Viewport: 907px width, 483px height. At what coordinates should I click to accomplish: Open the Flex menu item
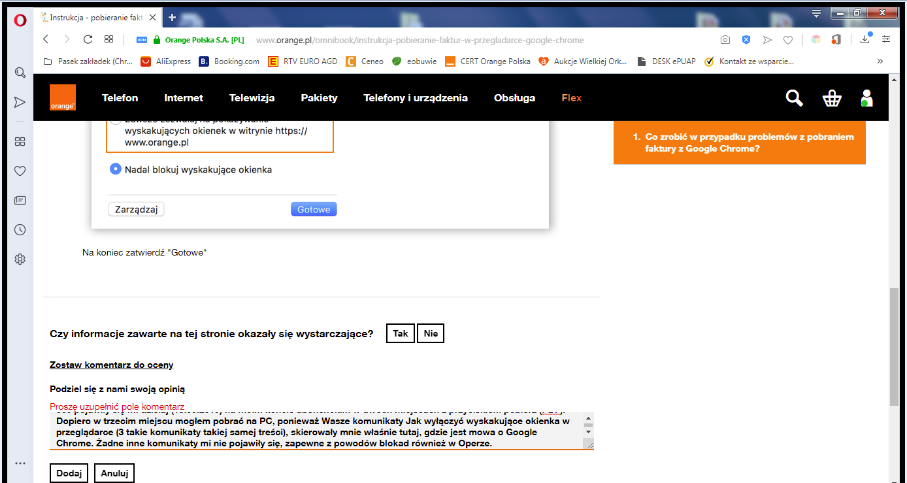coord(571,98)
